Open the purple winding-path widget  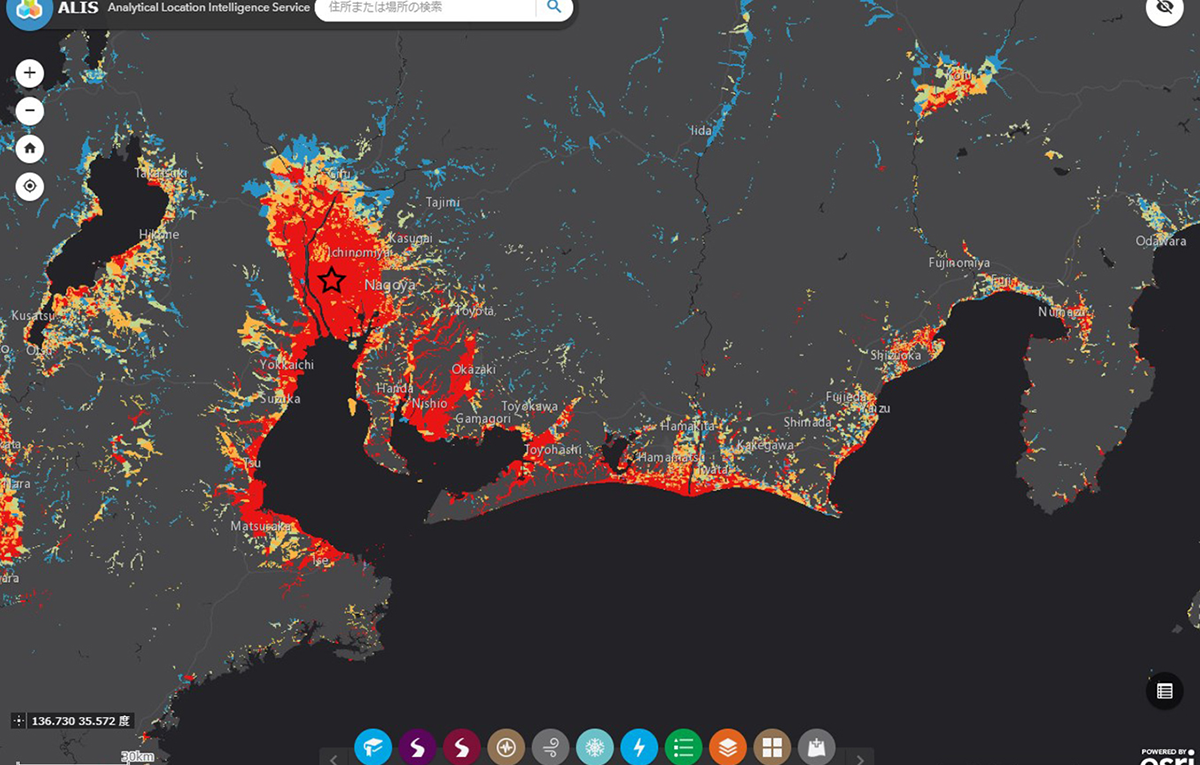pos(417,746)
